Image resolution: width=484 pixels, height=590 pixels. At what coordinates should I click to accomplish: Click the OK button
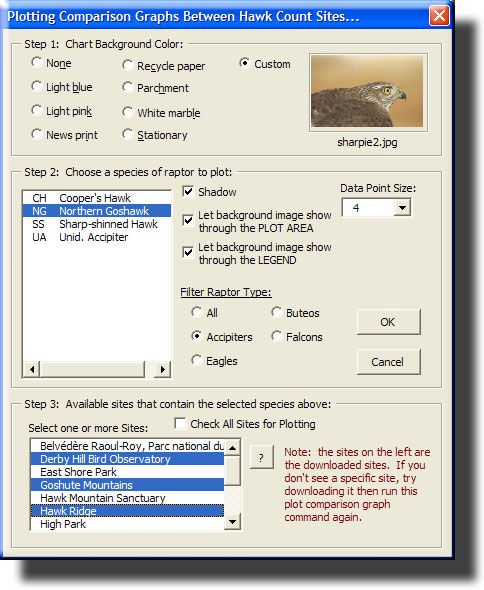point(388,322)
